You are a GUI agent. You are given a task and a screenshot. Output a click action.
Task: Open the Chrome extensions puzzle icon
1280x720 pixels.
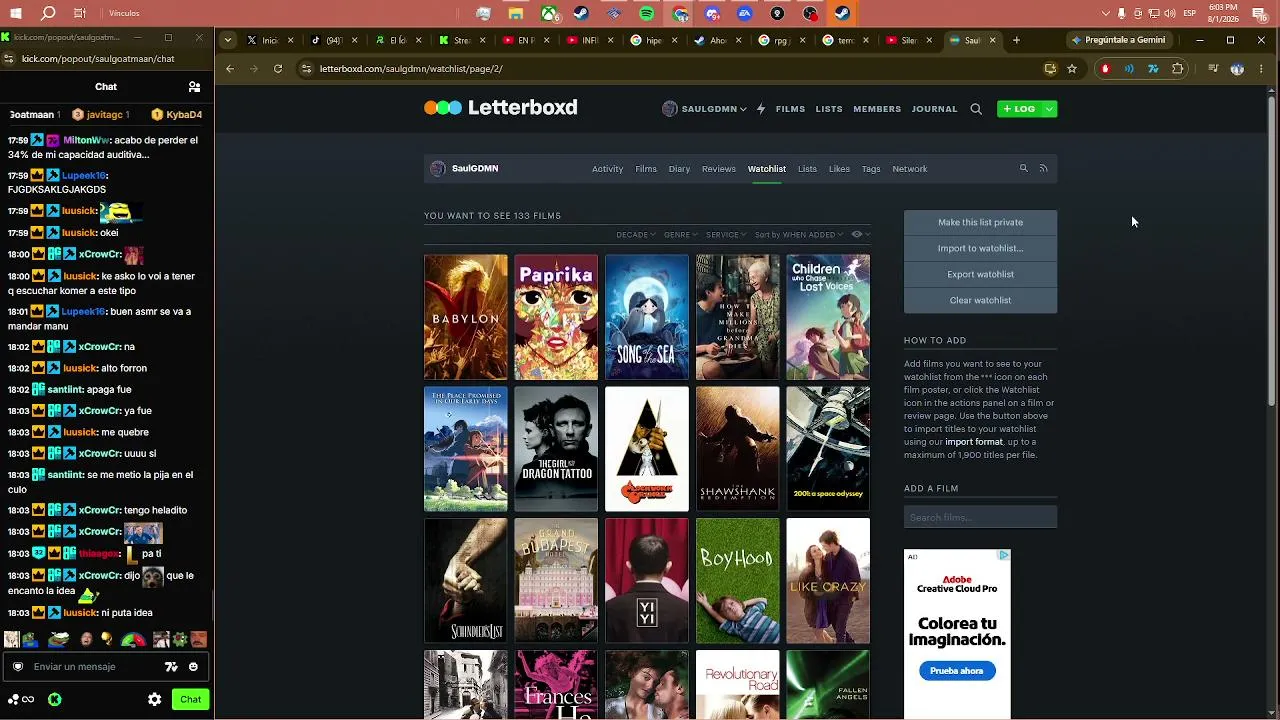tap(1177, 69)
